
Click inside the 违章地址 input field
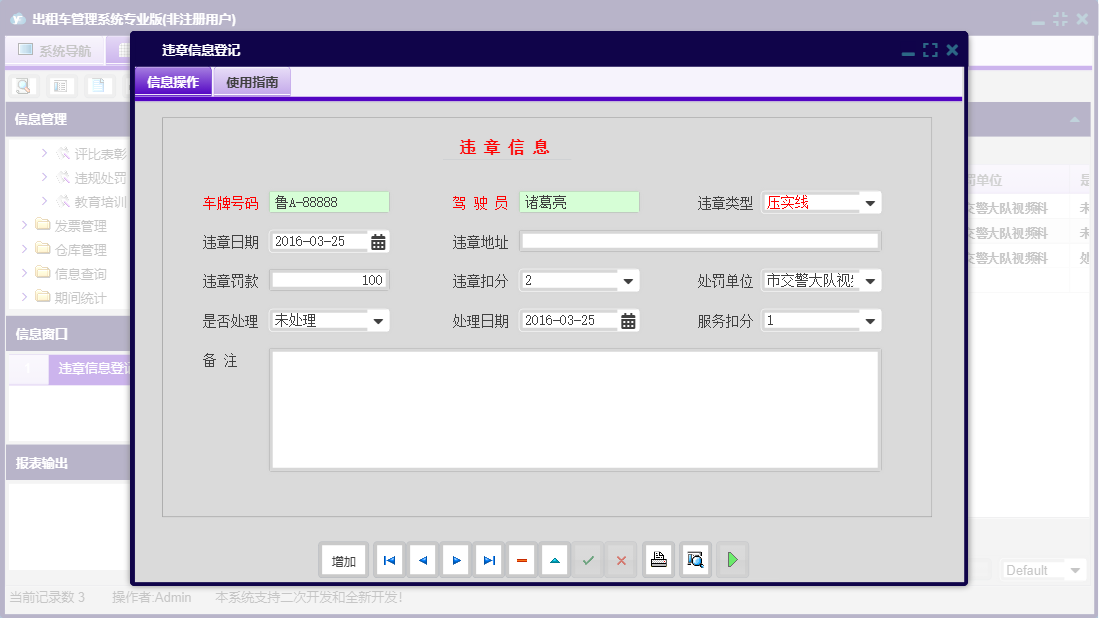[x=700, y=240]
